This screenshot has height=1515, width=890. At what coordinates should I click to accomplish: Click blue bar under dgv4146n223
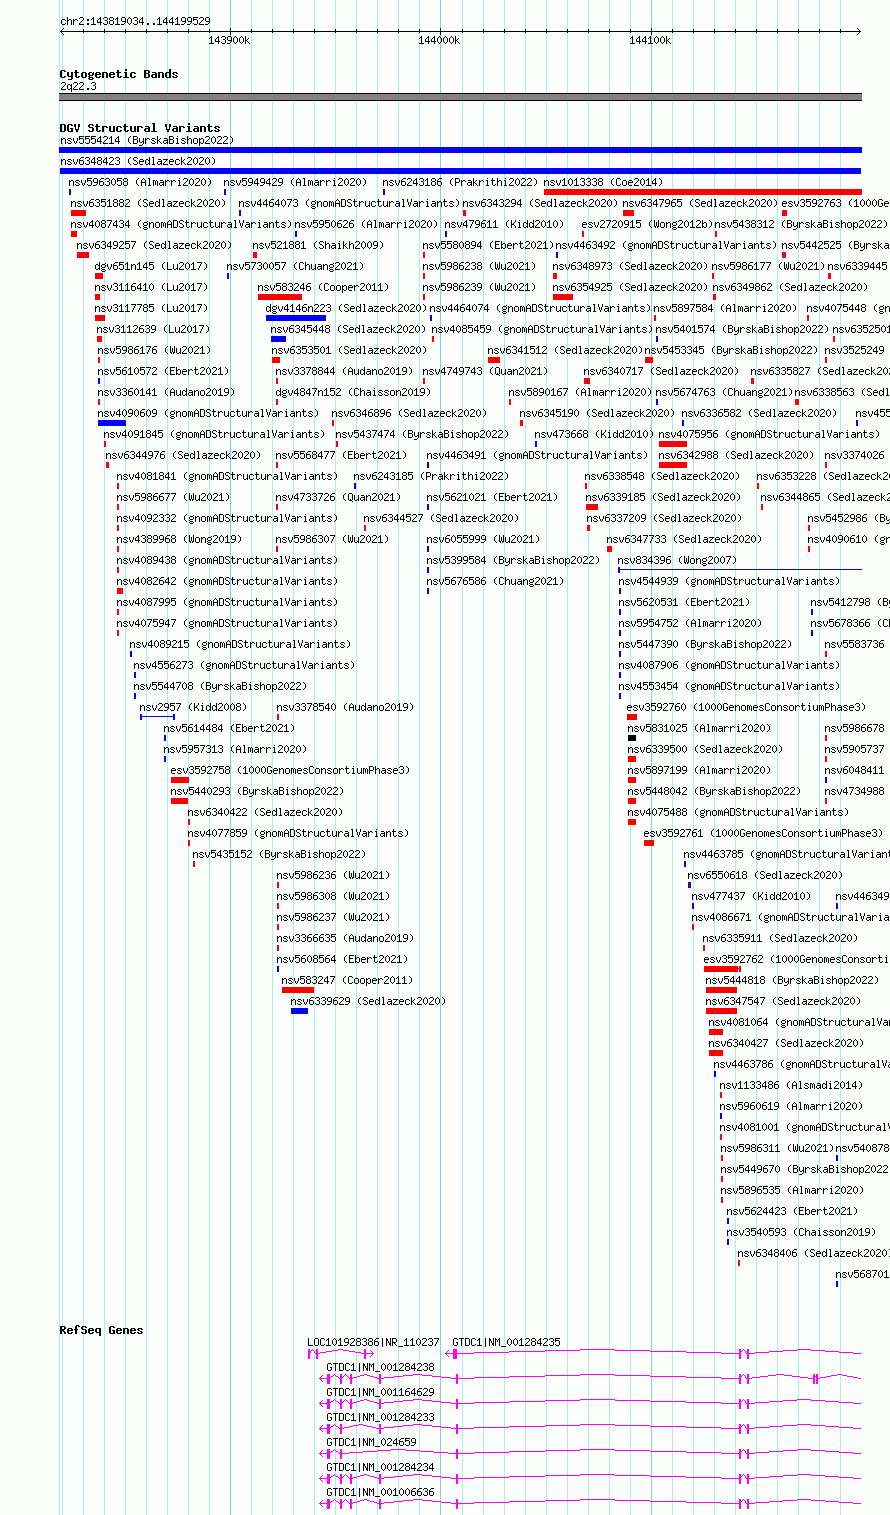pyautogui.click(x=296, y=318)
